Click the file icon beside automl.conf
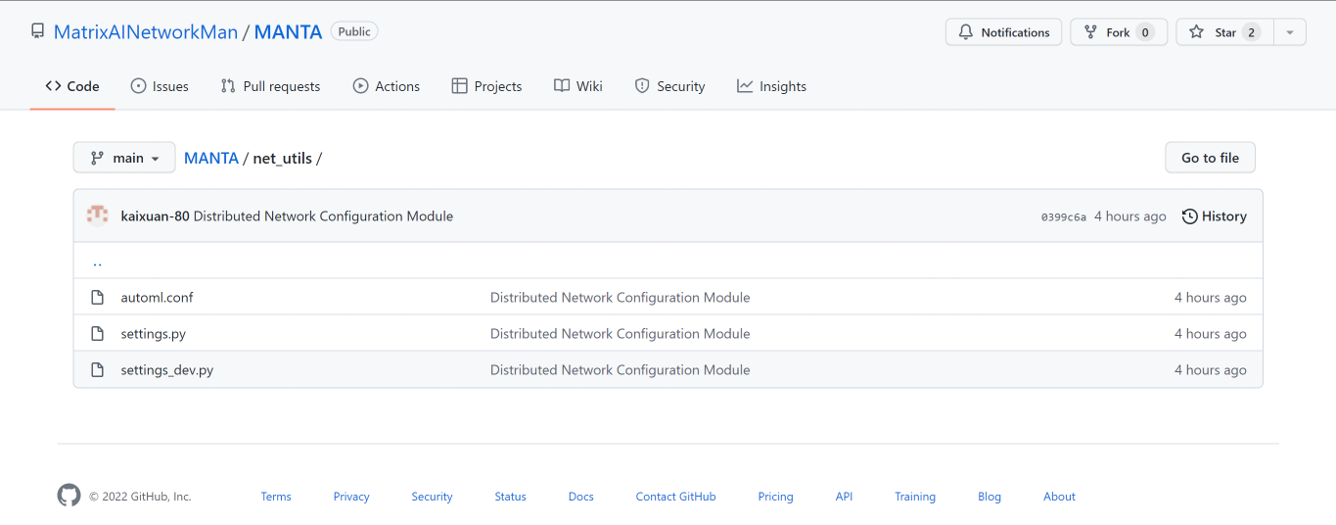1336x525 pixels. 97,297
